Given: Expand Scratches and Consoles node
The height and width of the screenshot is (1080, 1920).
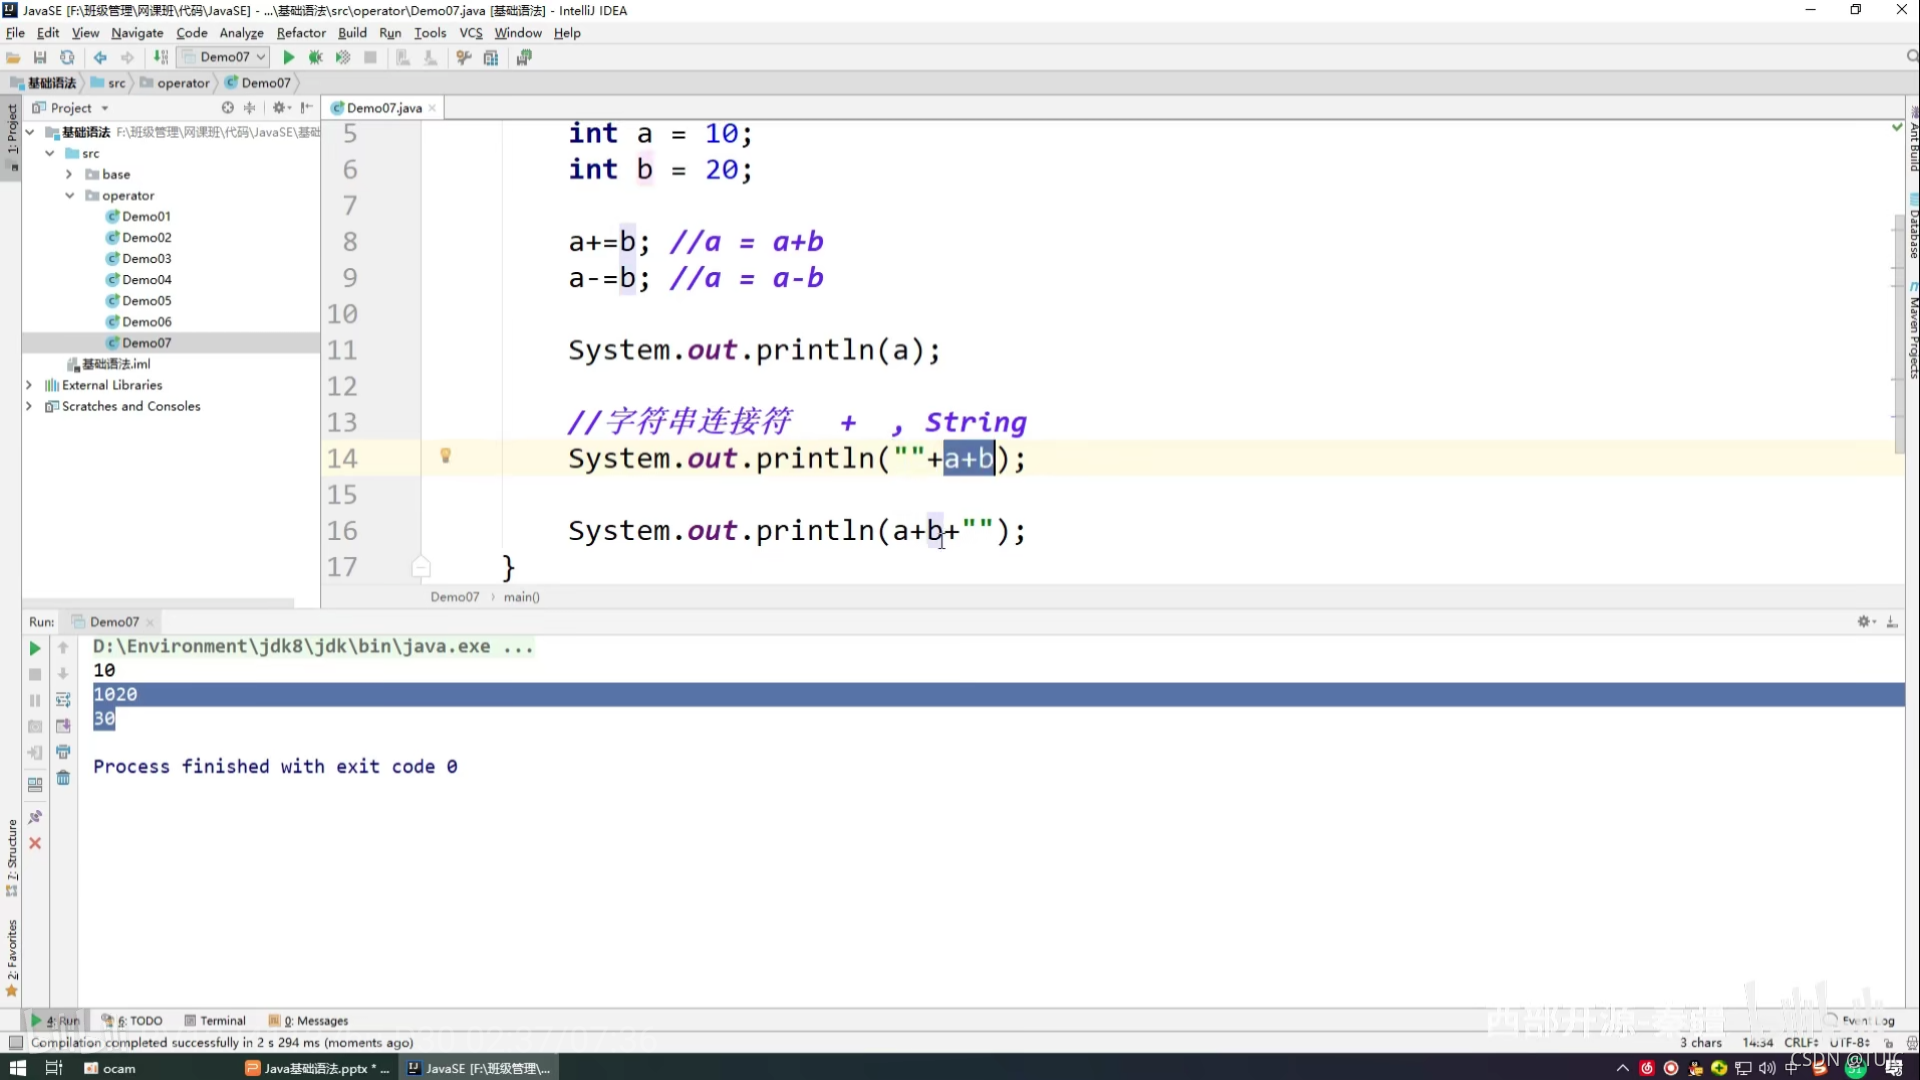Looking at the screenshot, I should pos(29,406).
